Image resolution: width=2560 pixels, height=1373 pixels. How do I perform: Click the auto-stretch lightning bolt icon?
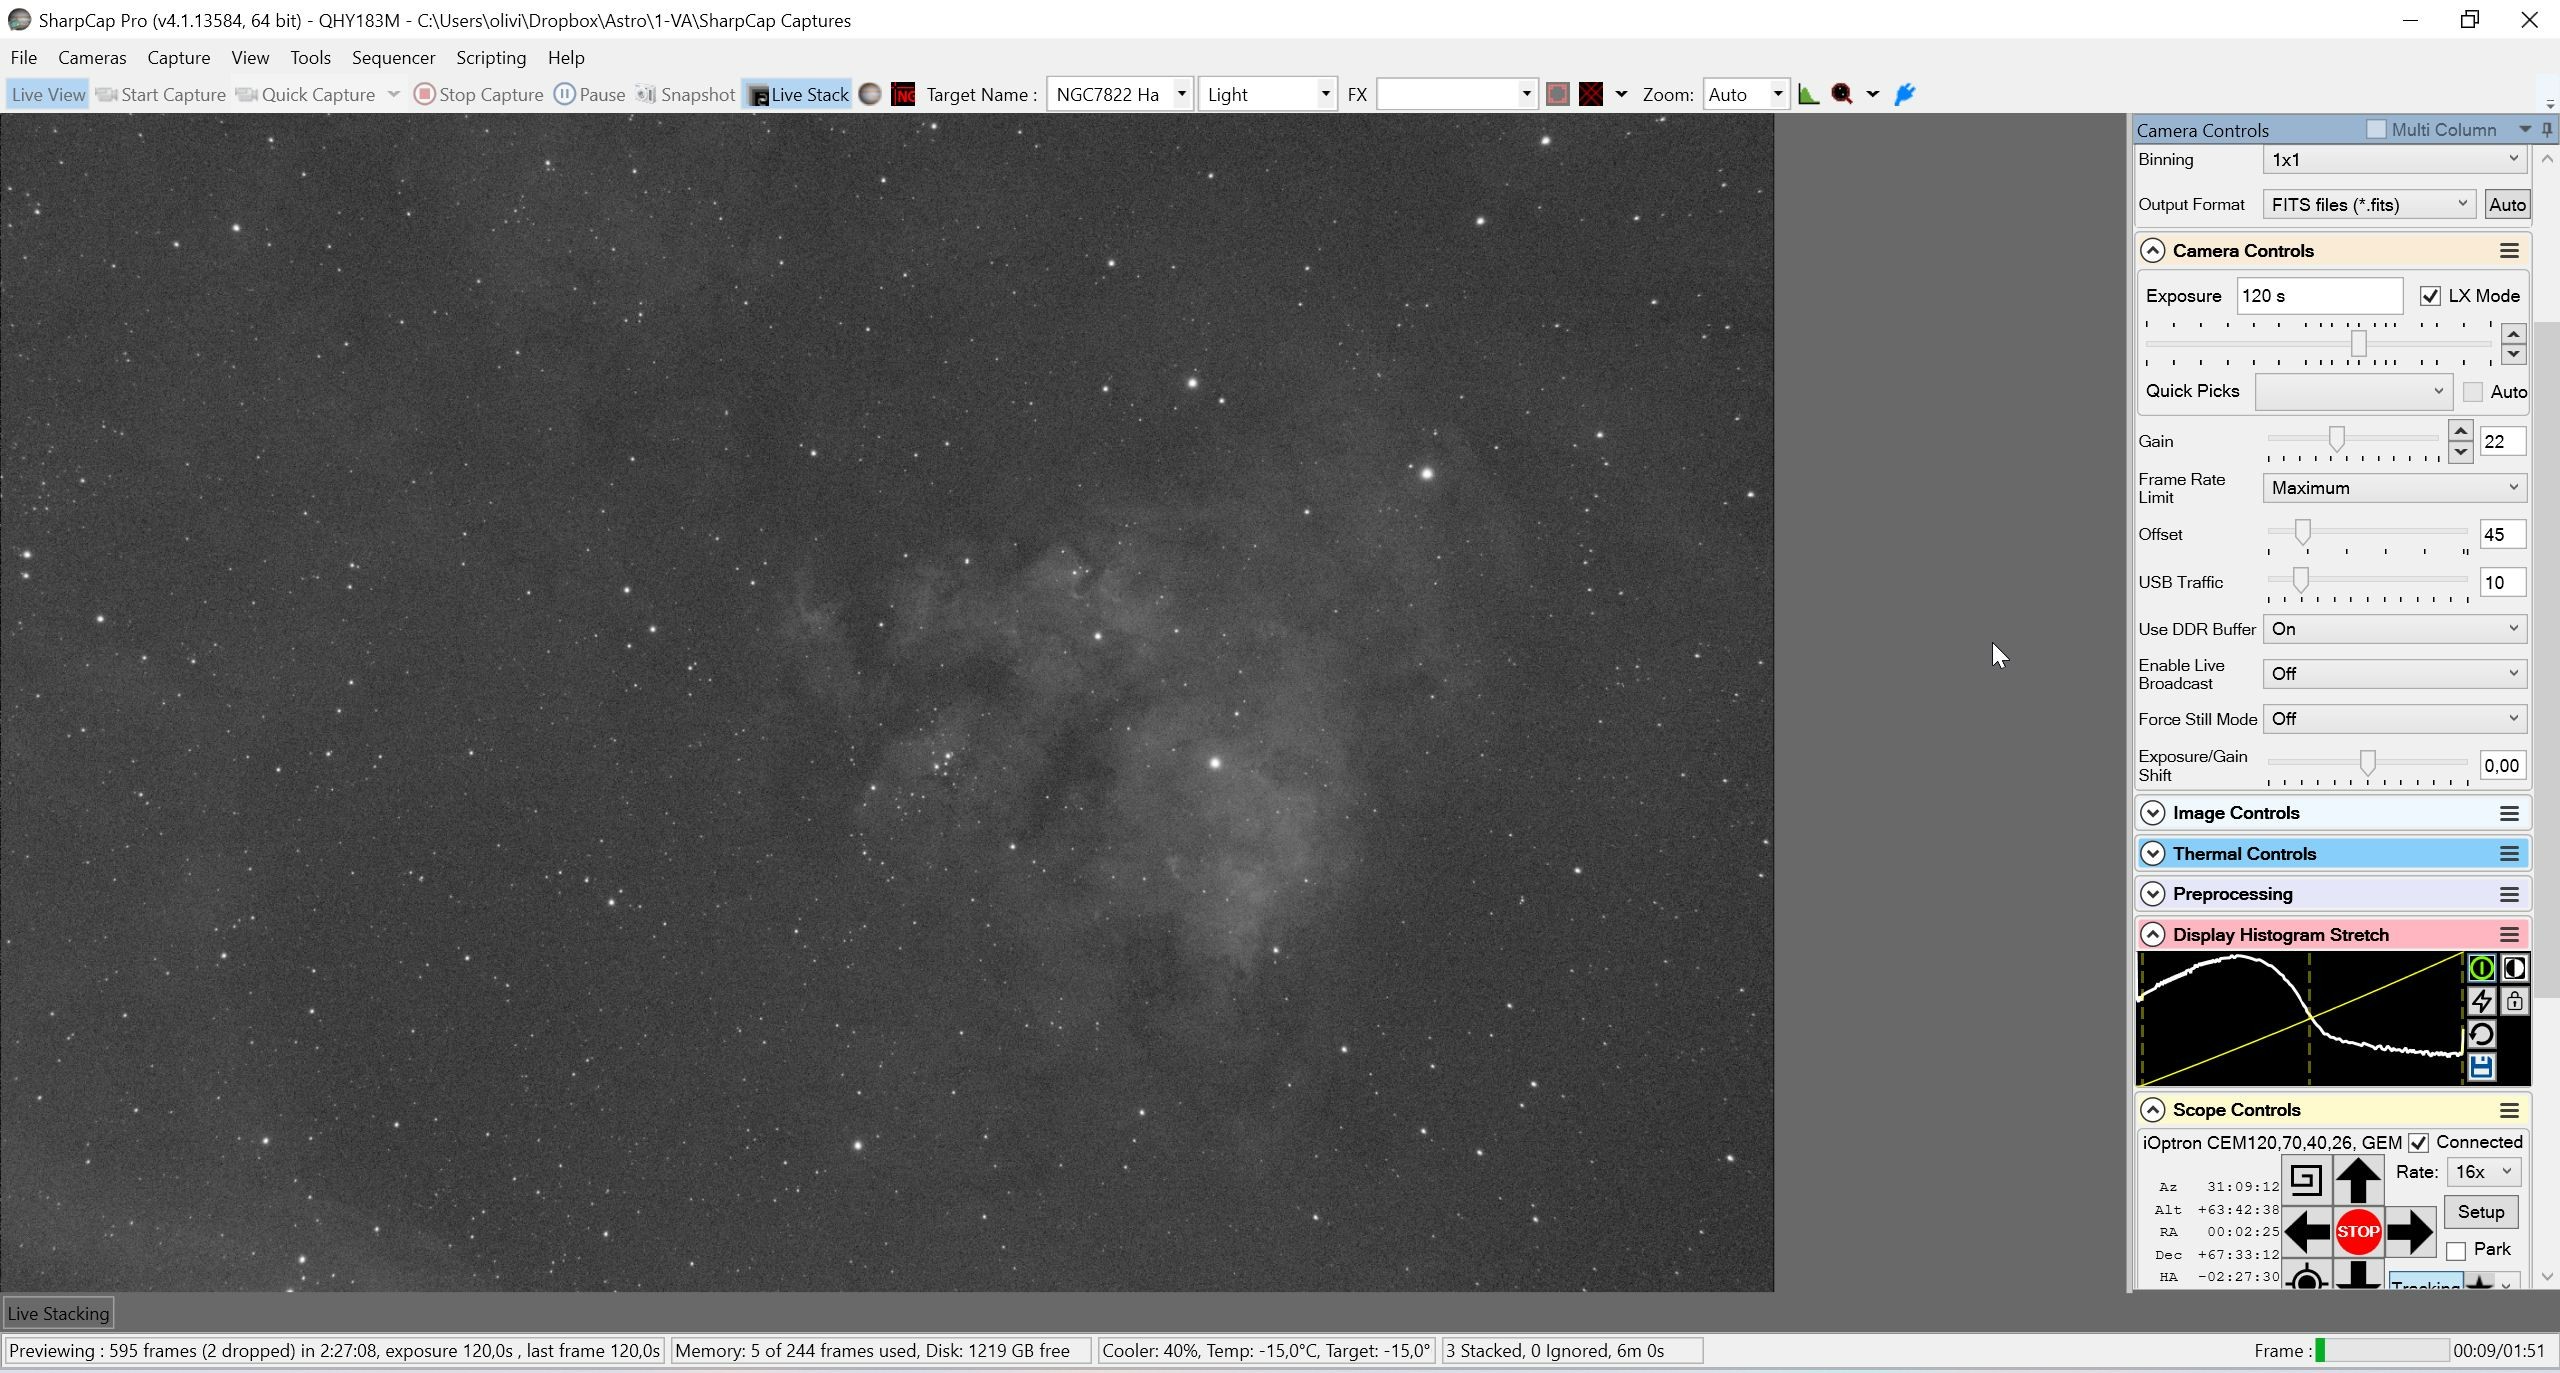pos(2481,1001)
